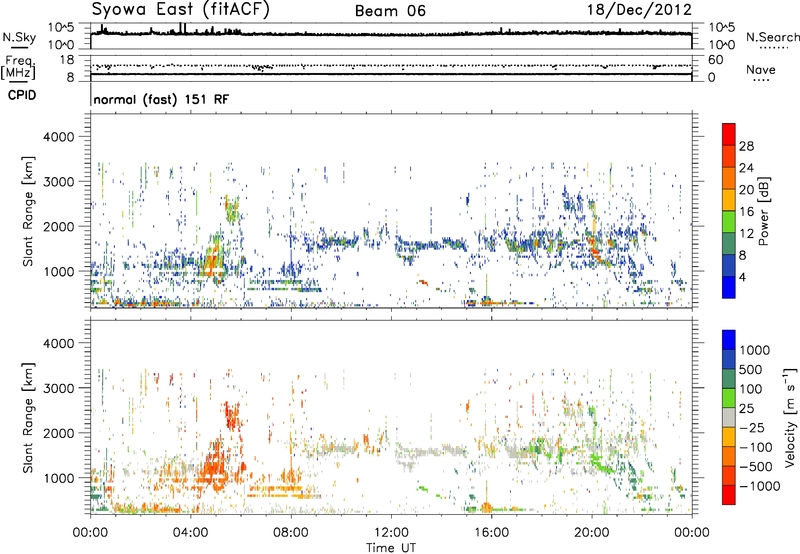Click the '04:00' time axis label

tap(191, 533)
